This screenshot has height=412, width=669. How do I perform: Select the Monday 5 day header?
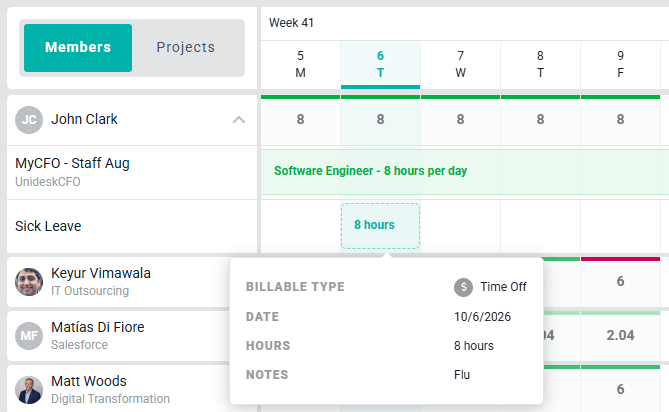[300, 64]
